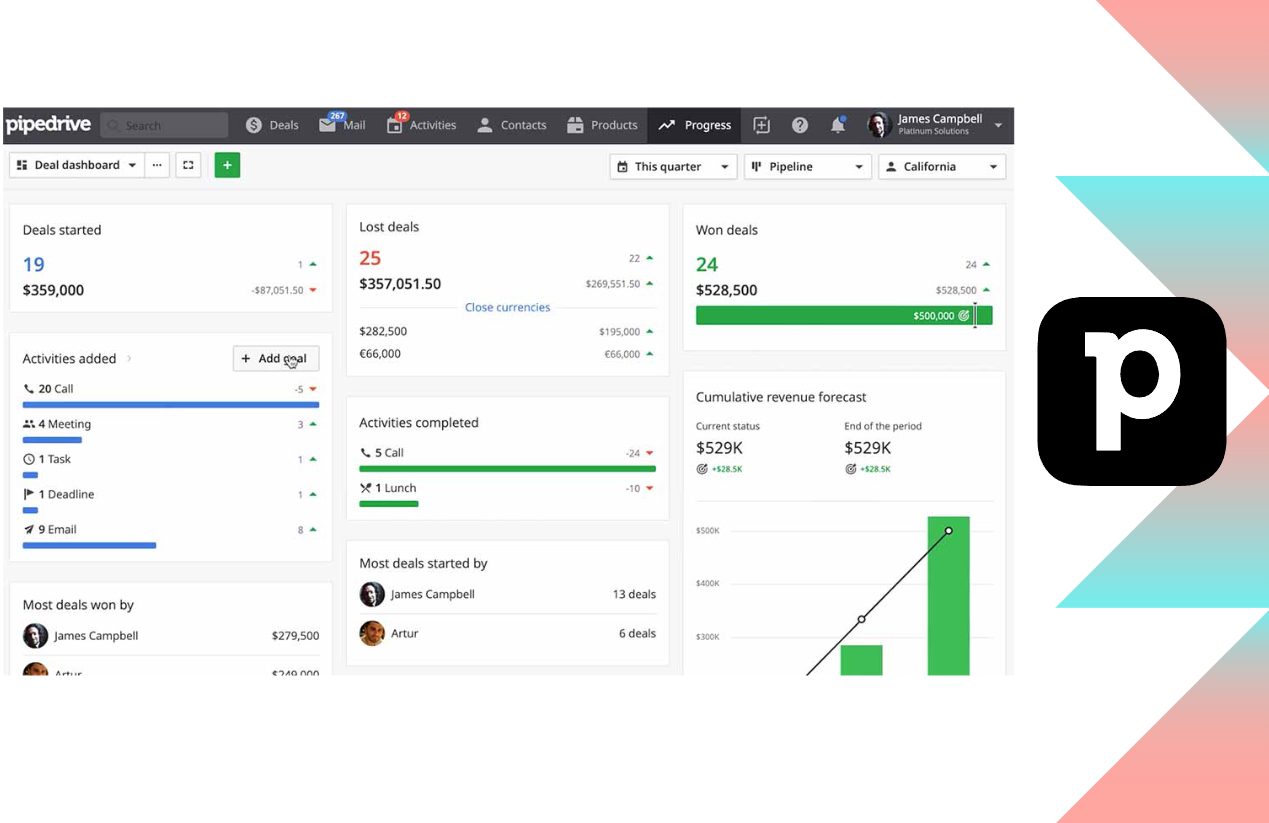Click the 1 Lunch row in Activities completed

(x=508, y=494)
